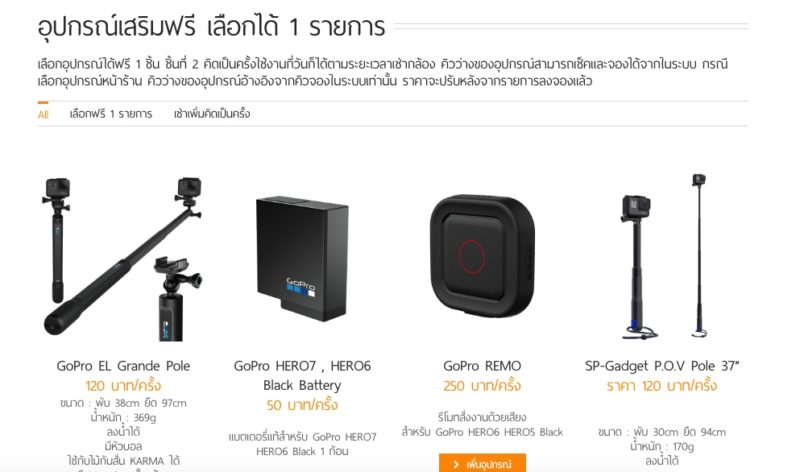This screenshot has width=800, height=472.
Task: Select the All filter tab
Action: point(43,114)
